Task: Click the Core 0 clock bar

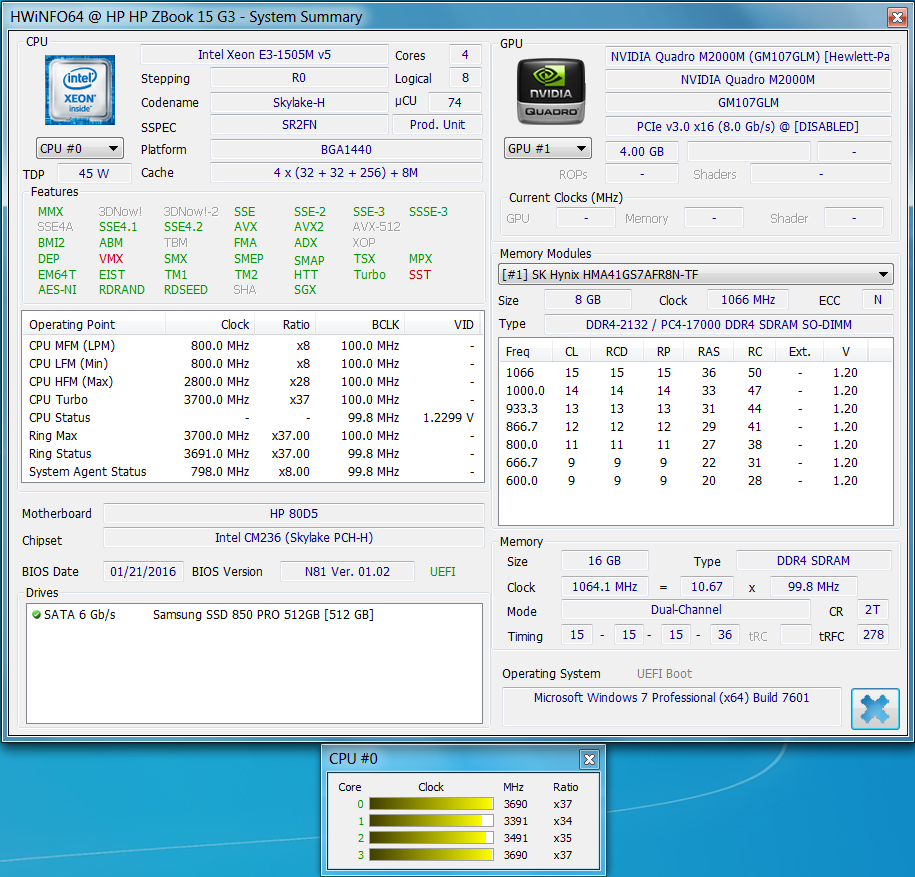Action: click(x=431, y=804)
